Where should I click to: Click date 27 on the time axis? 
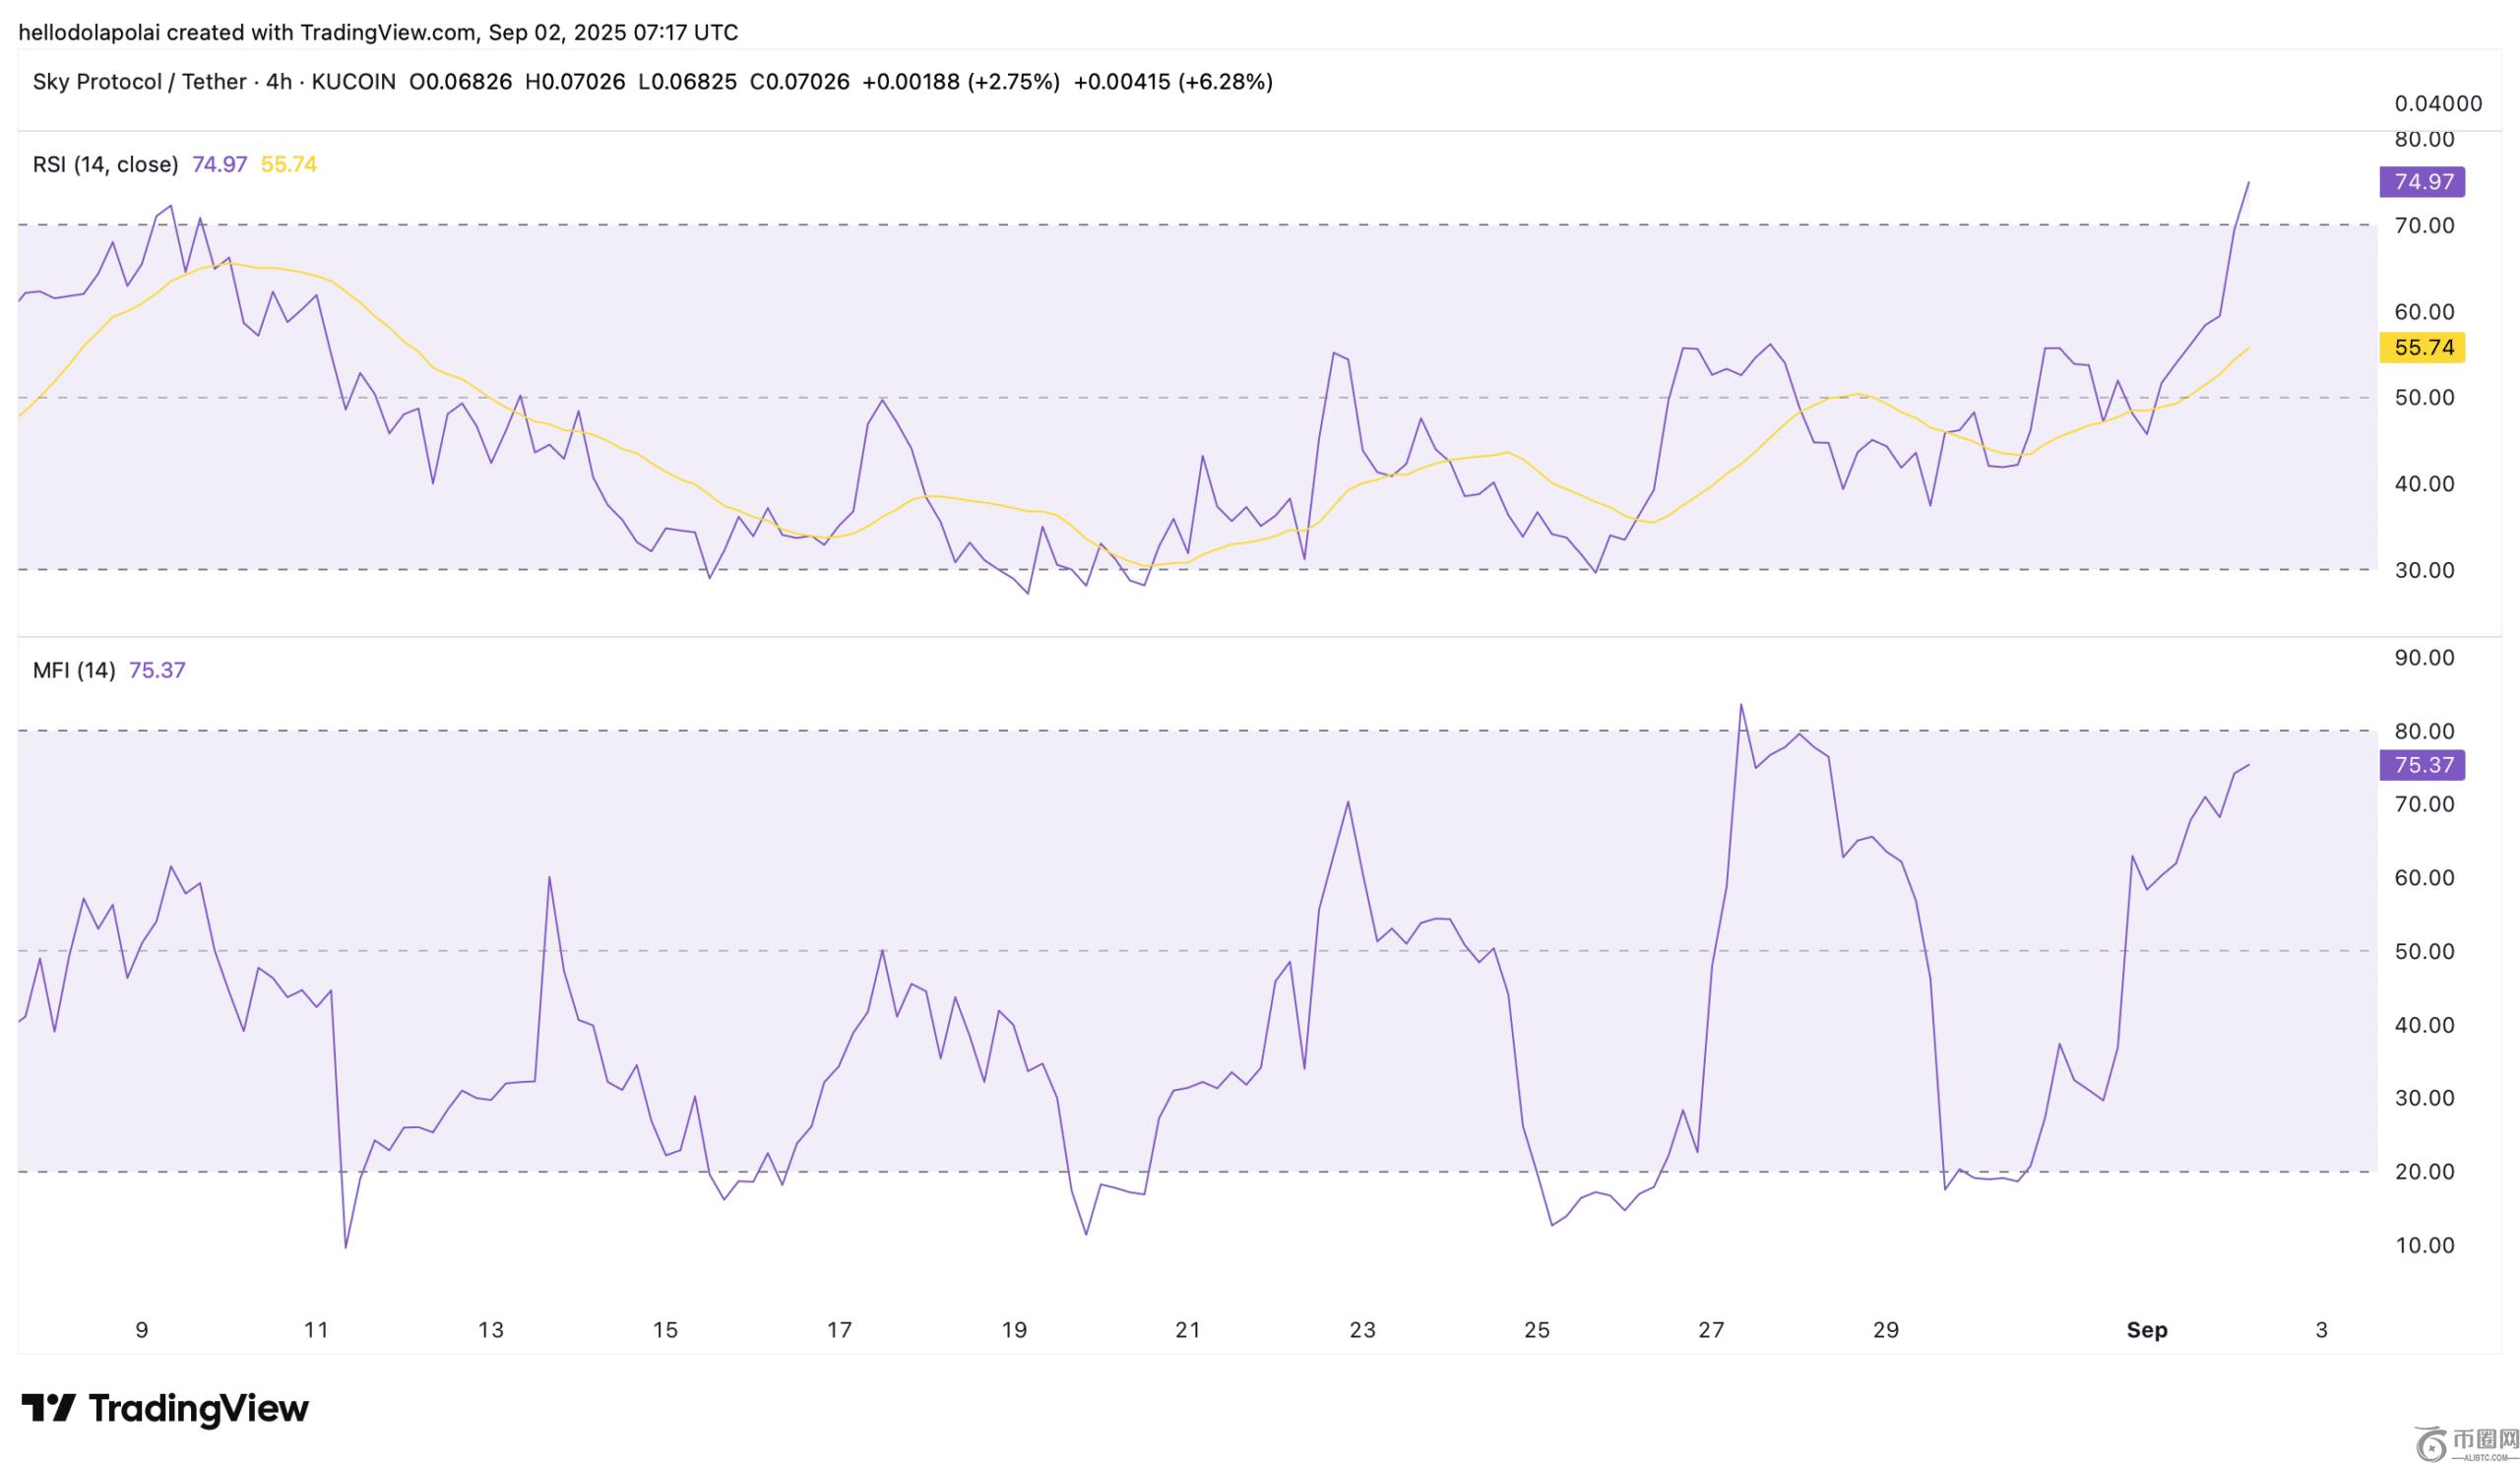coord(1711,1330)
